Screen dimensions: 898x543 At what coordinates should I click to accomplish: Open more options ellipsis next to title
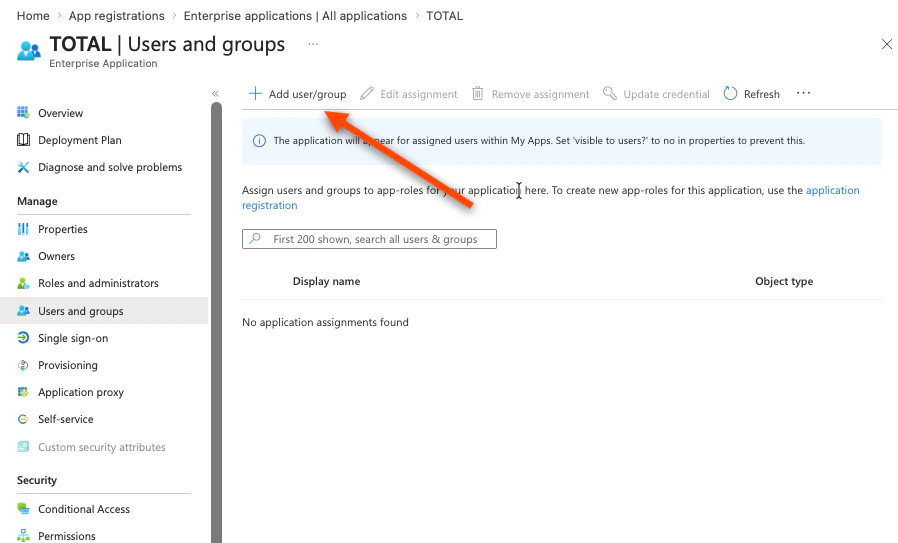313,44
